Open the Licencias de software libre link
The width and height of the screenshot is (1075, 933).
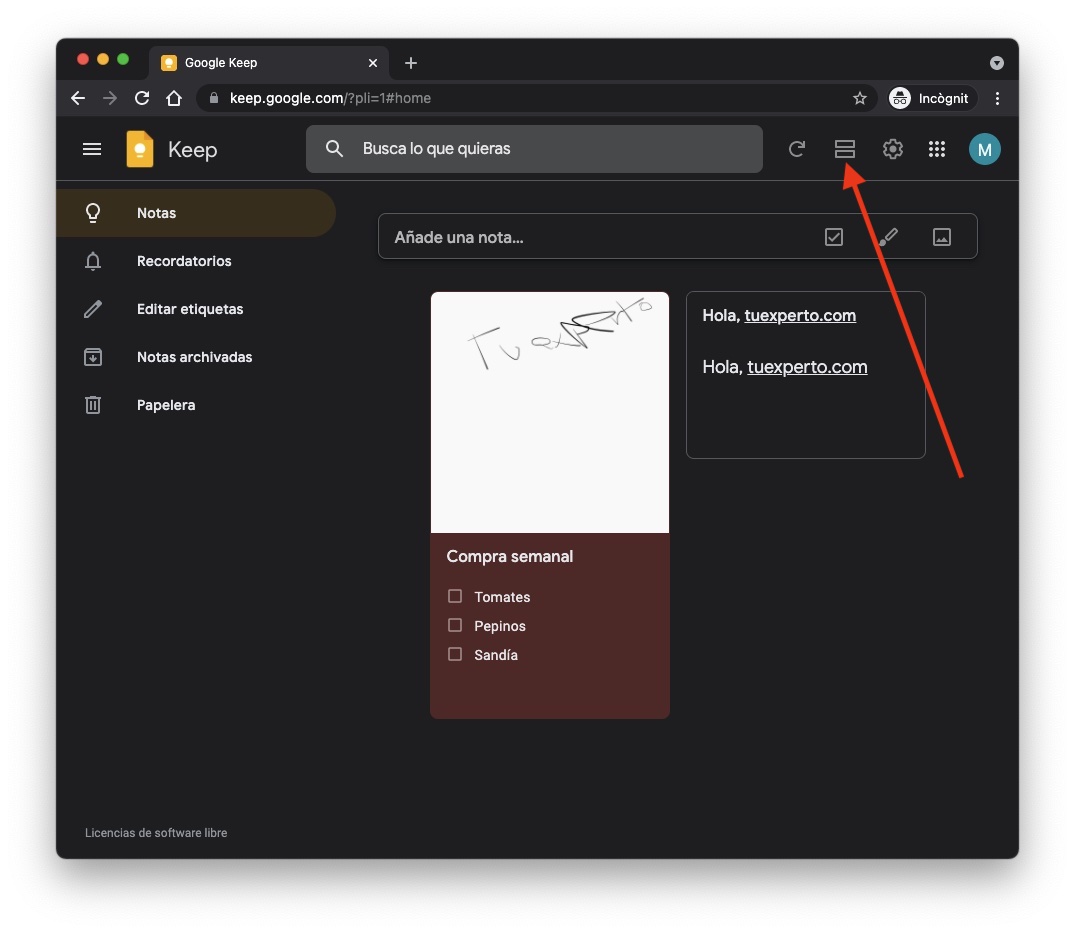156,833
